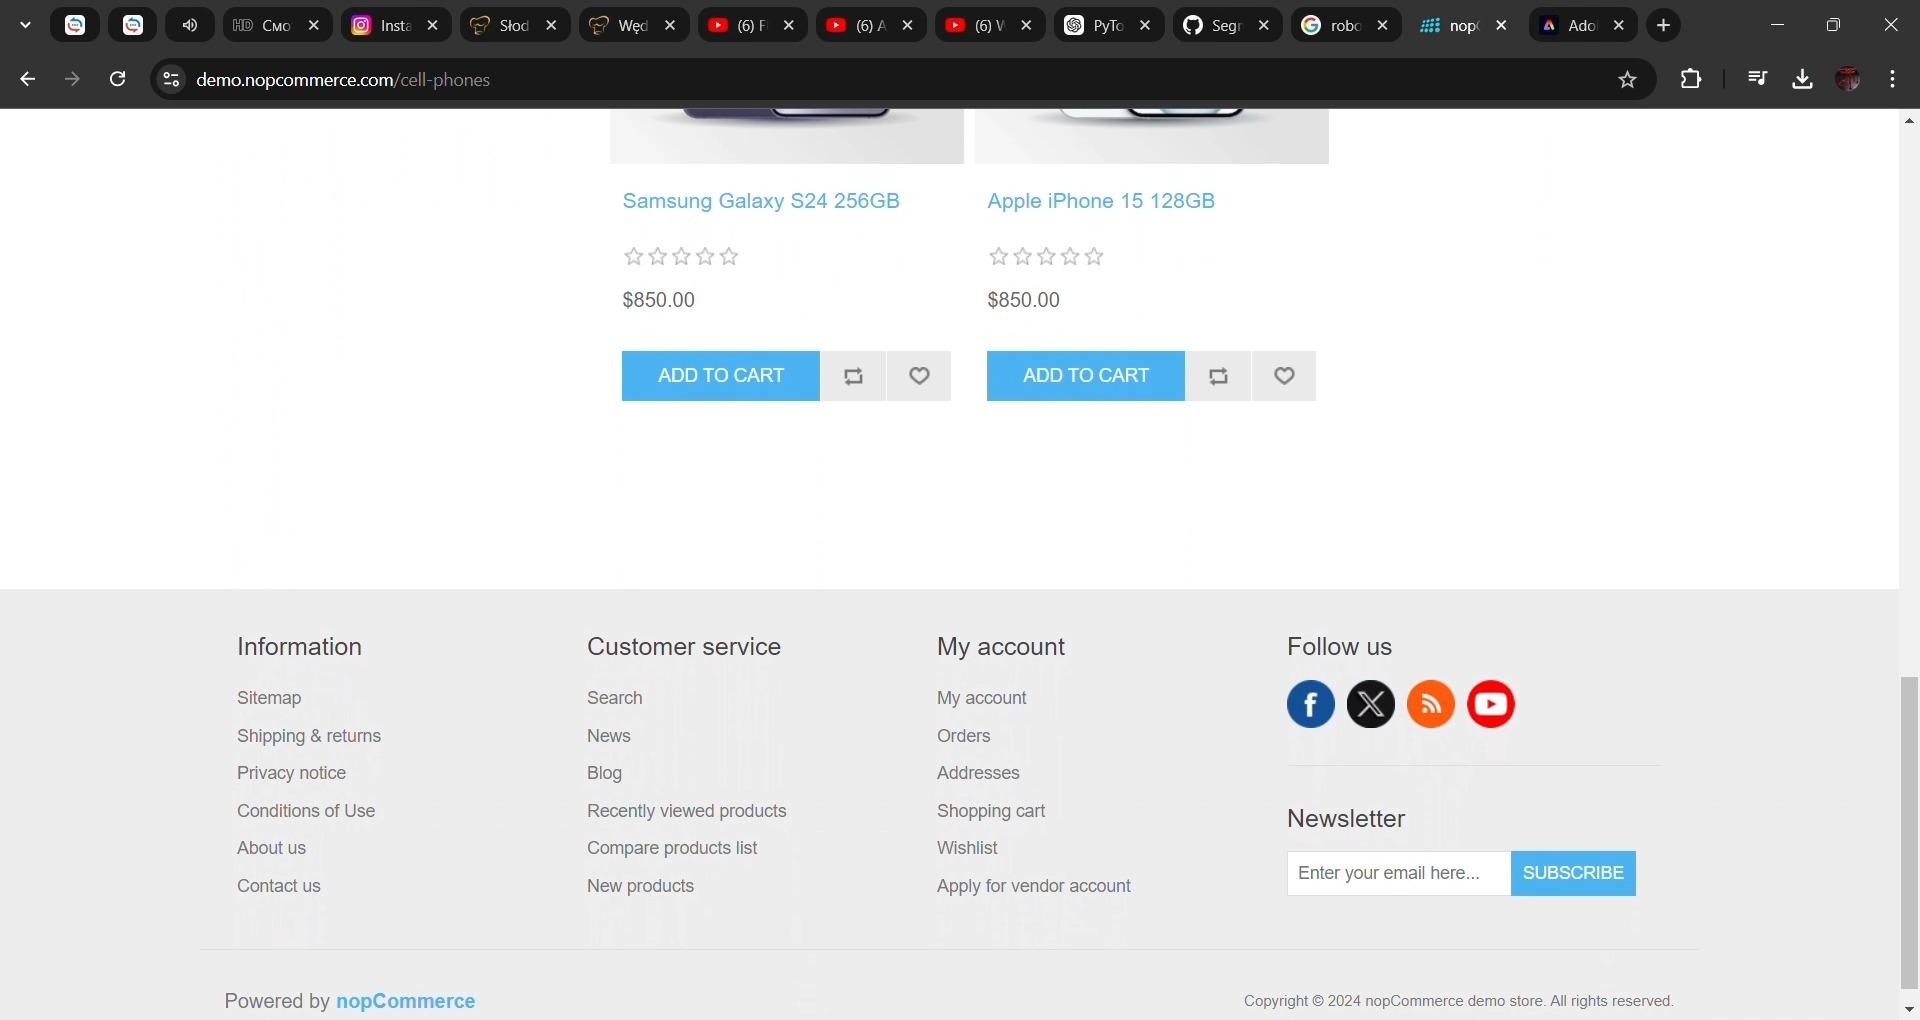Viewport: 1920px width, 1020px height.
Task: Switch to the muted audio tab
Action: [x=190, y=25]
